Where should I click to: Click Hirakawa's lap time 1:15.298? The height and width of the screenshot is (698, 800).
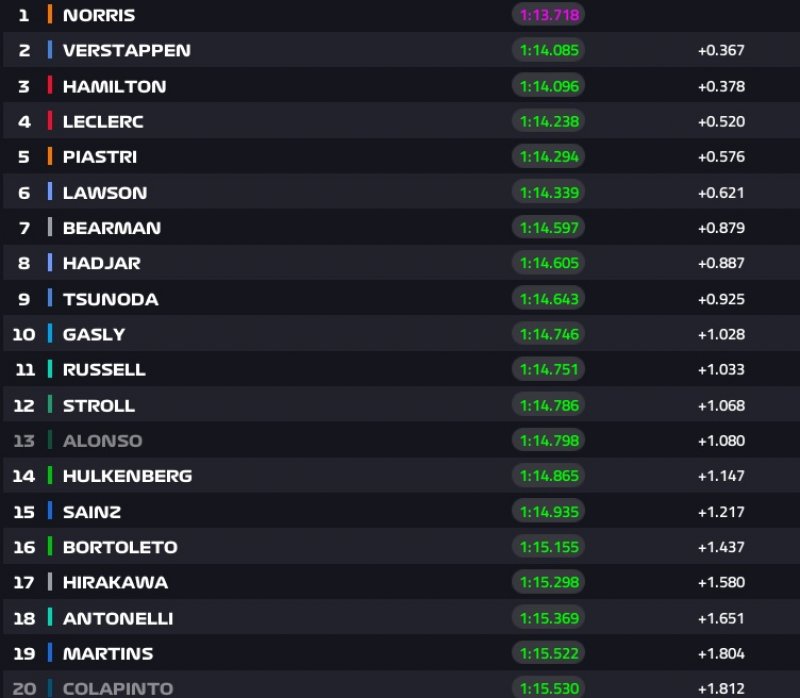[x=549, y=582]
